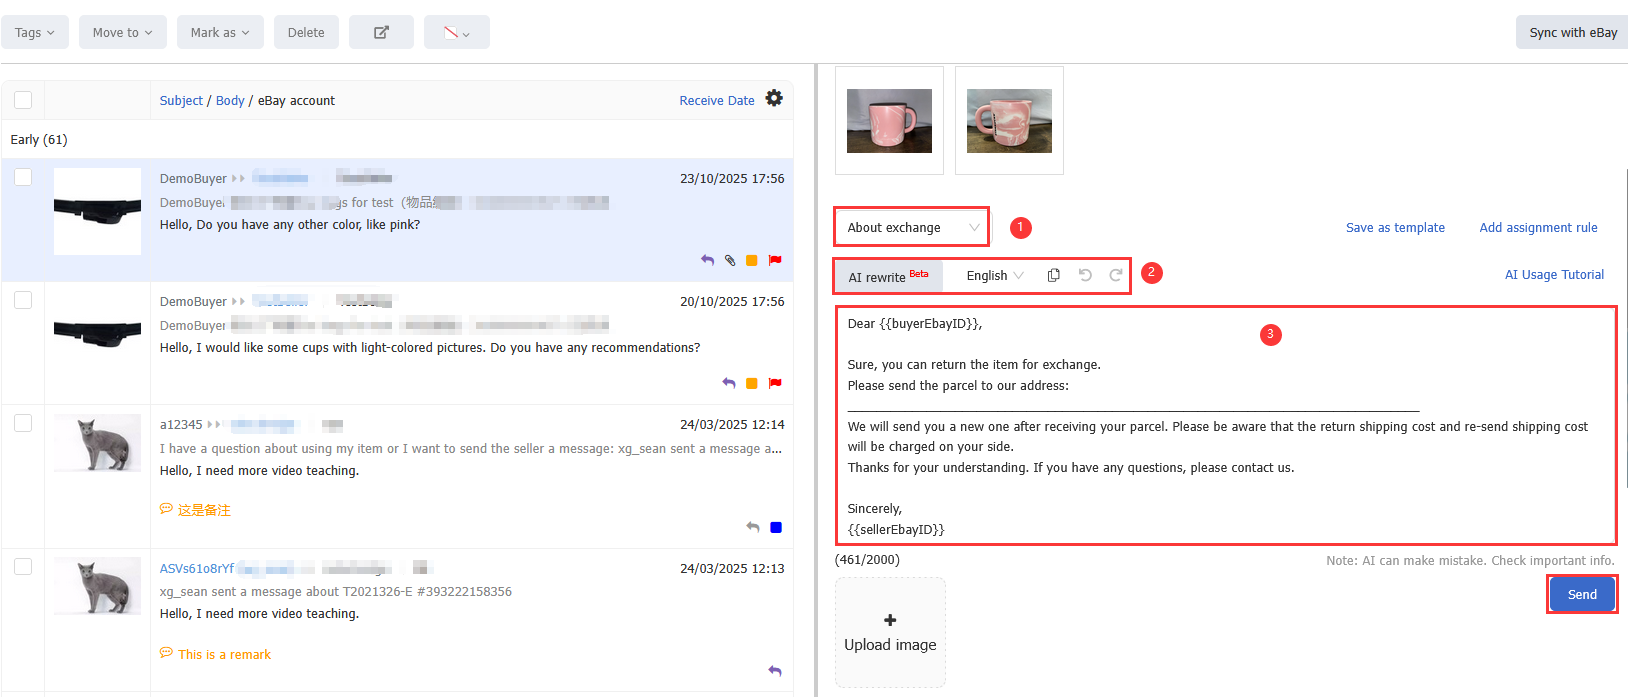The height and width of the screenshot is (697, 1628).
Task: Click the open-in-new-window icon button in toolbar
Action: [381, 32]
